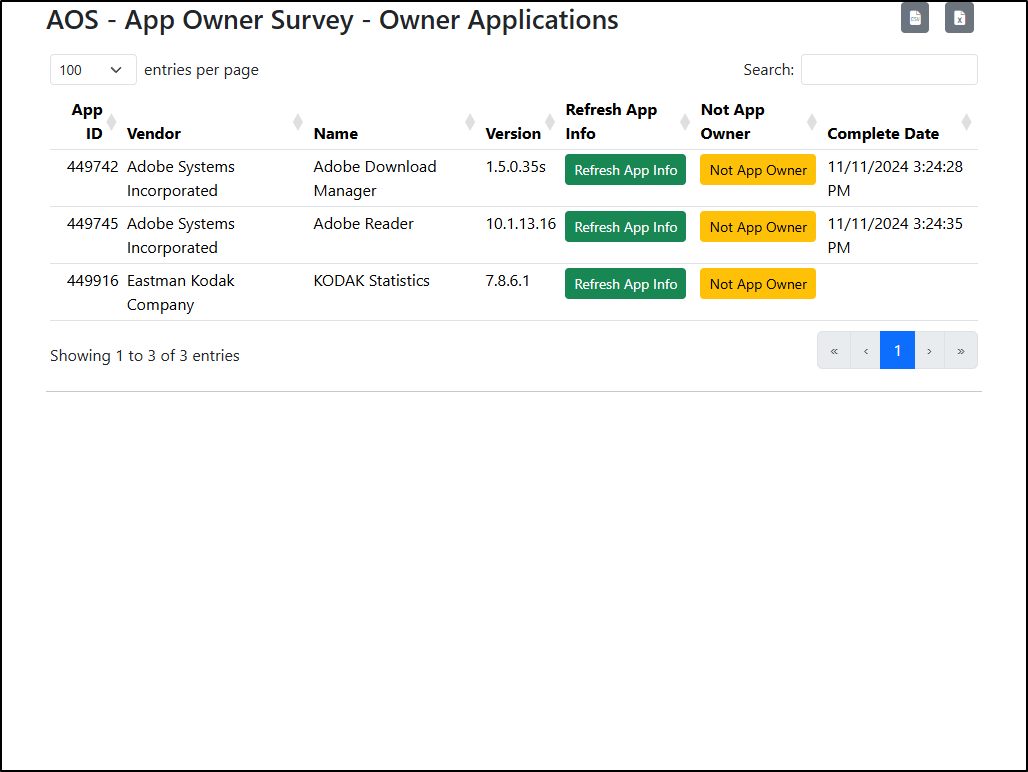Image resolution: width=1028 pixels, height=772 pixels.
Task: Go to the next page of results
Action: [930, 351]
